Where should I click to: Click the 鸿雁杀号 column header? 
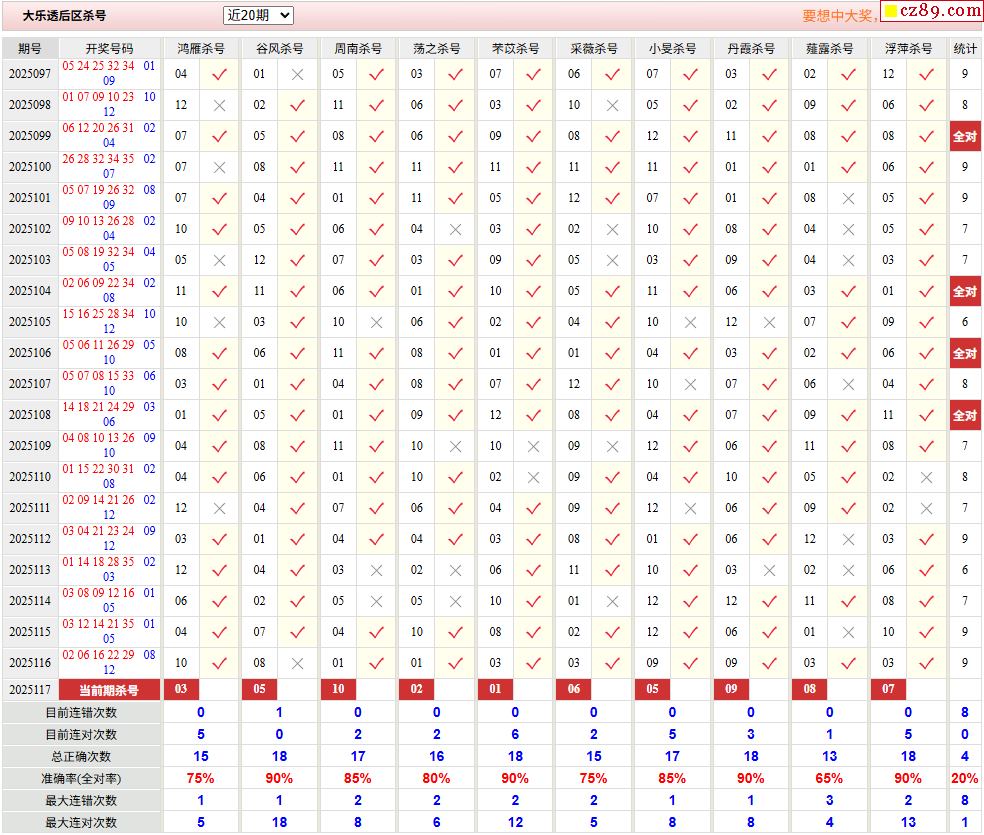click(x=200, y=48)
